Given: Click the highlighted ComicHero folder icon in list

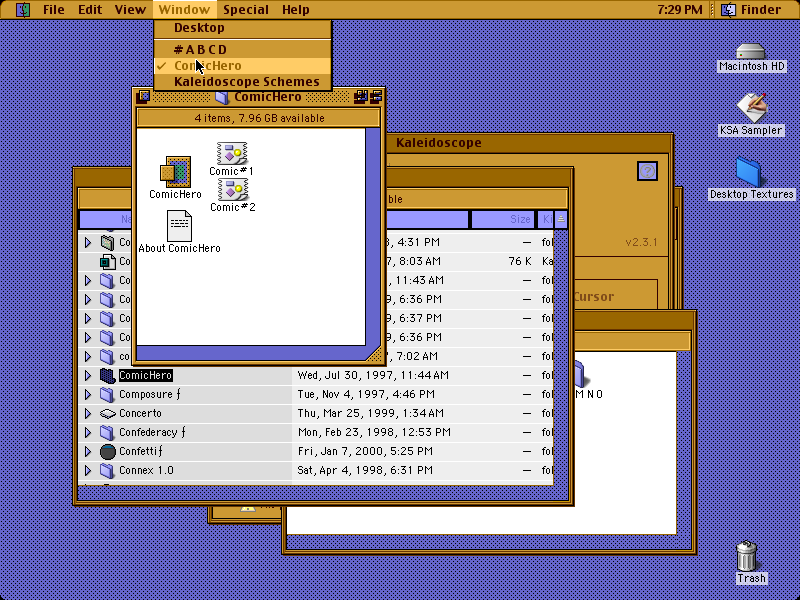Looking at the screenshot, I should pyautogui.click(x=108, y=376).
